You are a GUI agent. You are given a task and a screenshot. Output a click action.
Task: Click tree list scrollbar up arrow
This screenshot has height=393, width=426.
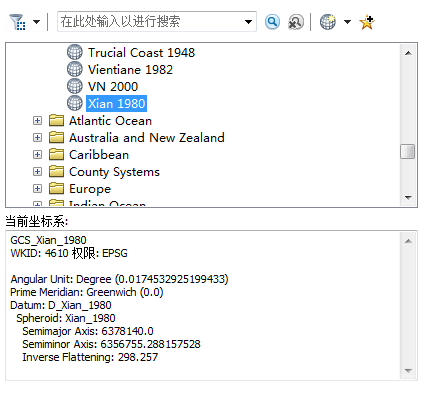click(x=408, y=53)
